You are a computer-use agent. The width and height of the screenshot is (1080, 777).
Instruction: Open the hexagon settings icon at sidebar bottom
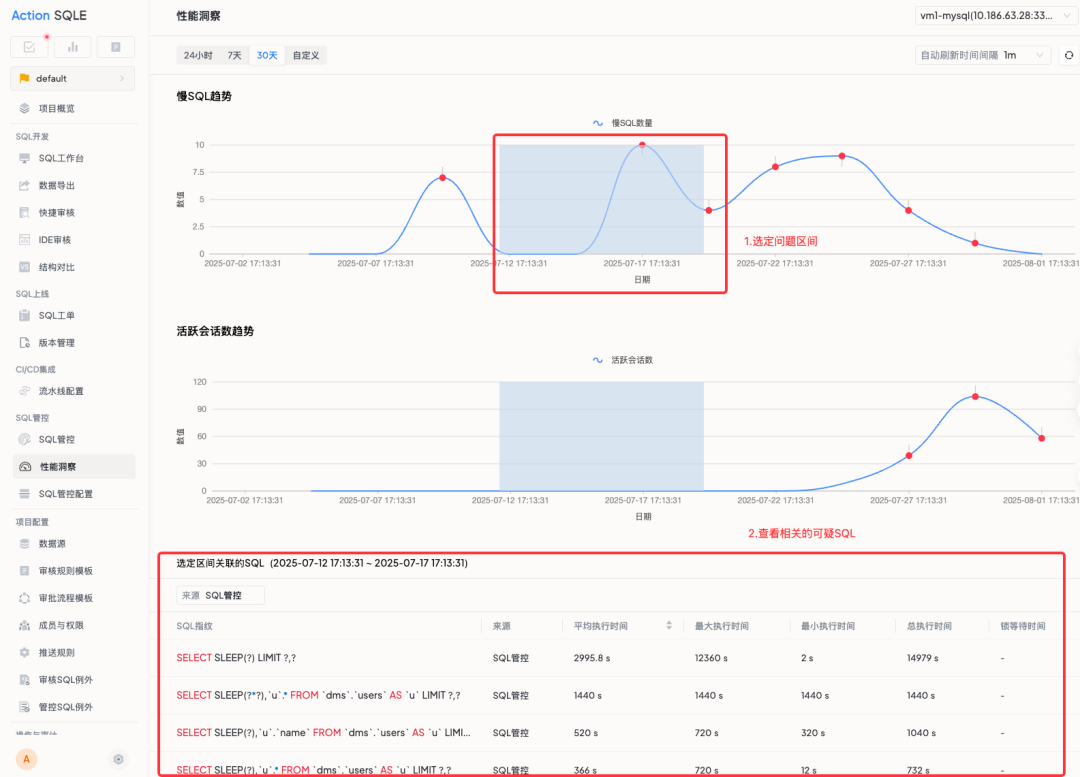coord(118,759)
